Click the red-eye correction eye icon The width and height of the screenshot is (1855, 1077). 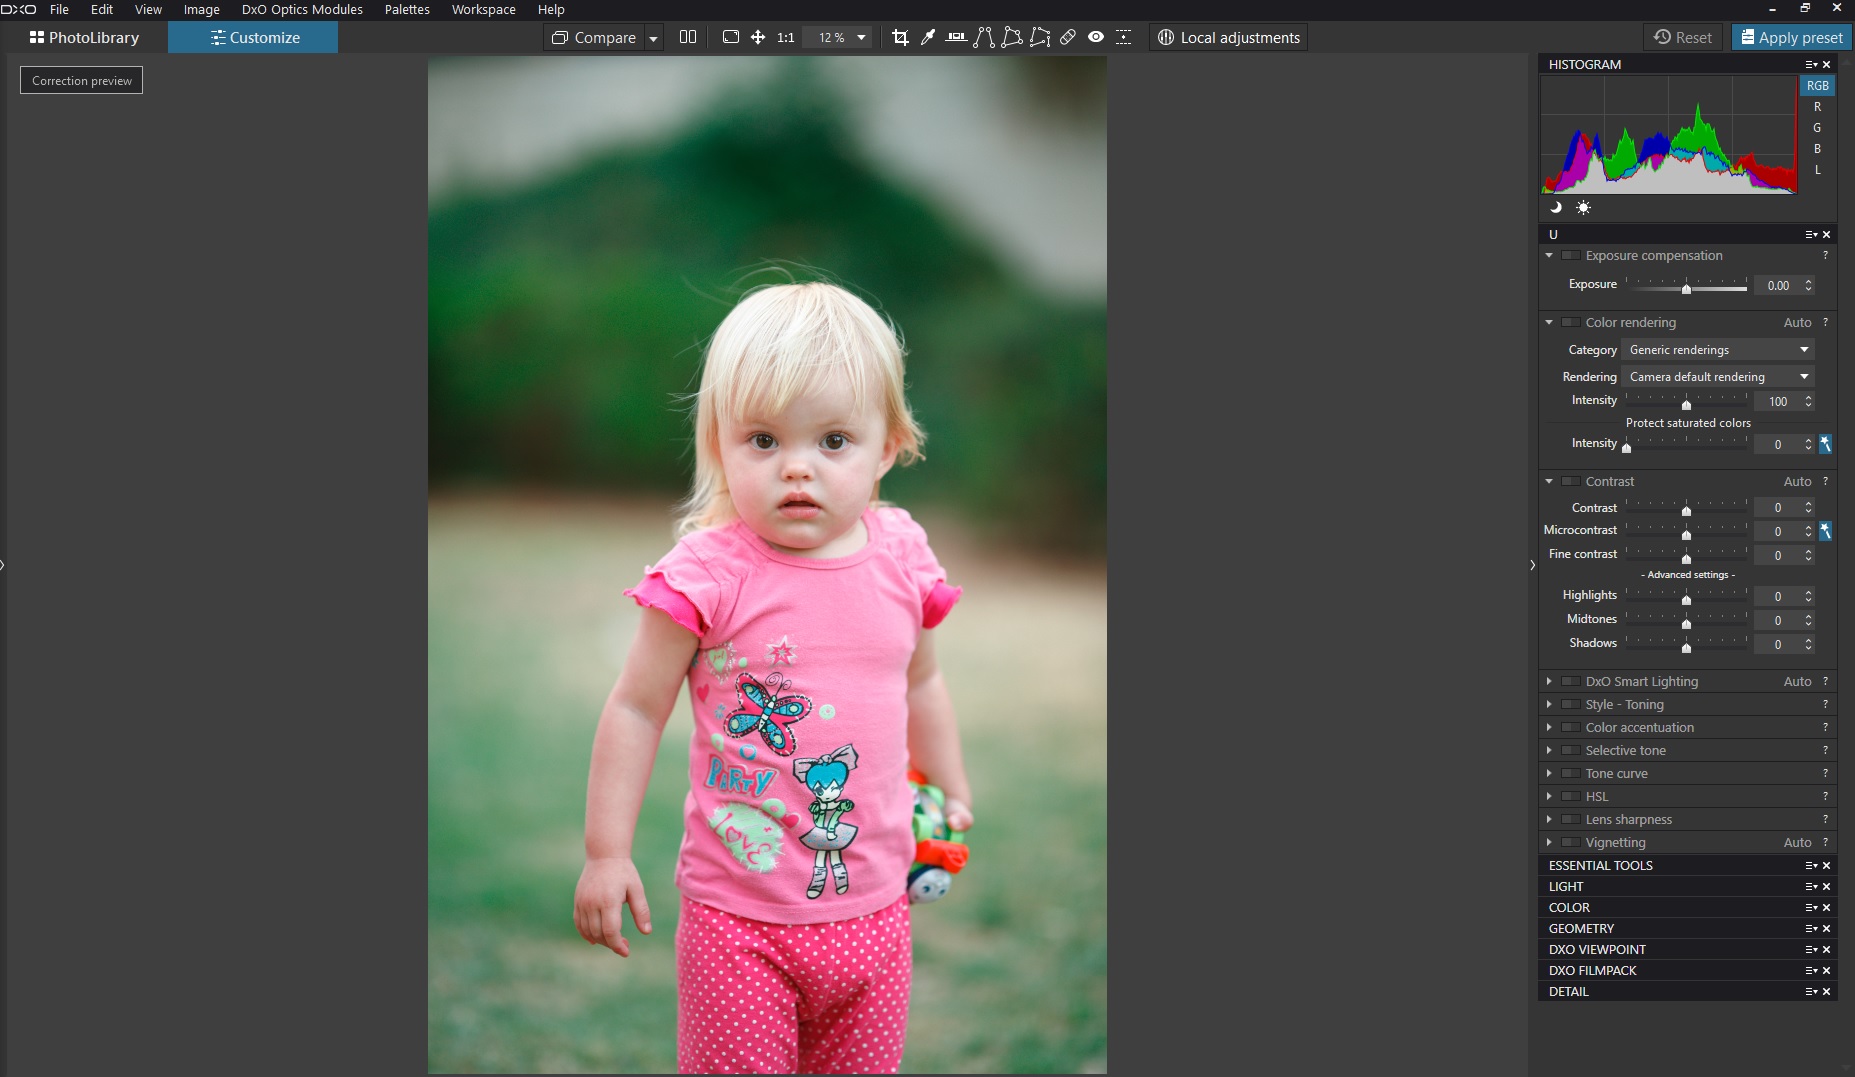[1096, 37]
